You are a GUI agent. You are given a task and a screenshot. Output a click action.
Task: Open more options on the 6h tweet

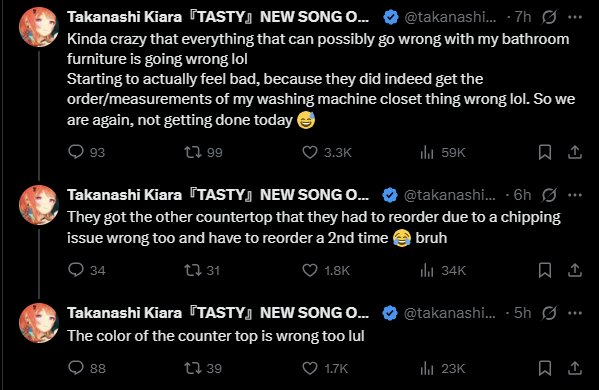[x=575, y=195]
